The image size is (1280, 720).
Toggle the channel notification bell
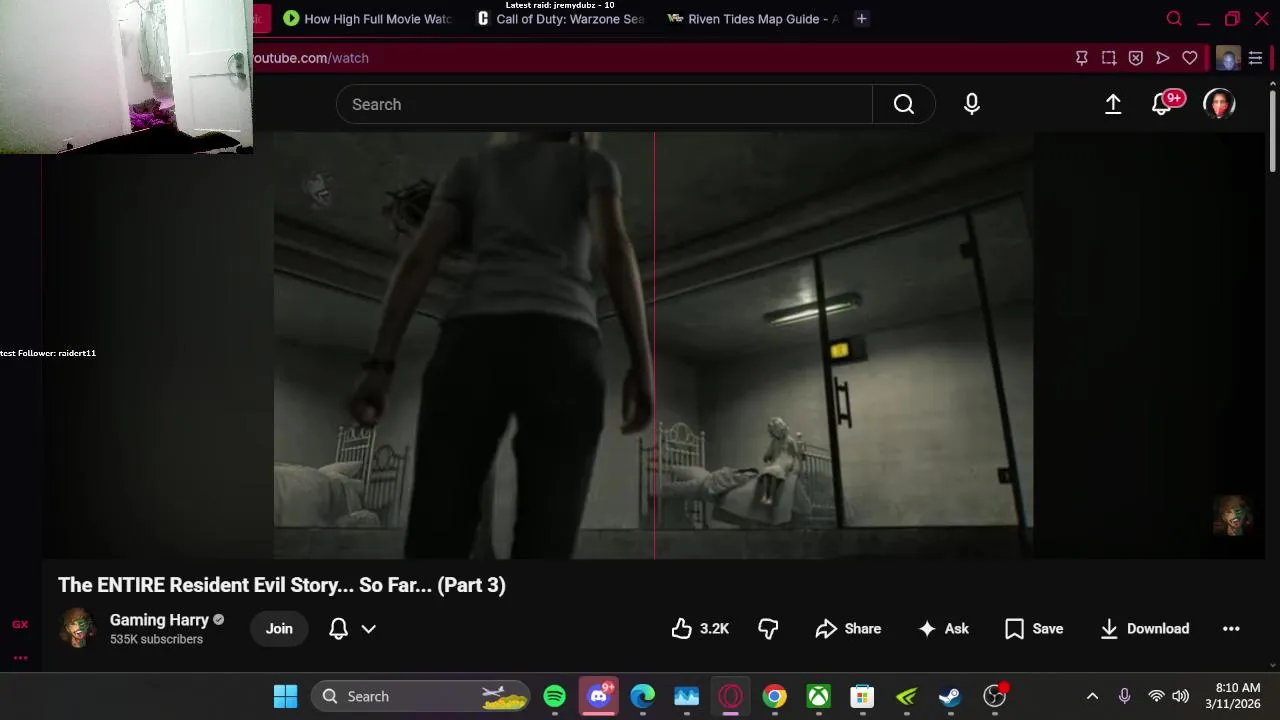[338, 628]
